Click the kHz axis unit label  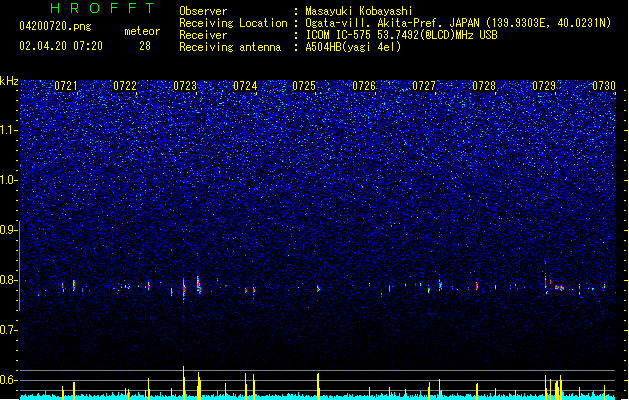(x=9, y=81)
